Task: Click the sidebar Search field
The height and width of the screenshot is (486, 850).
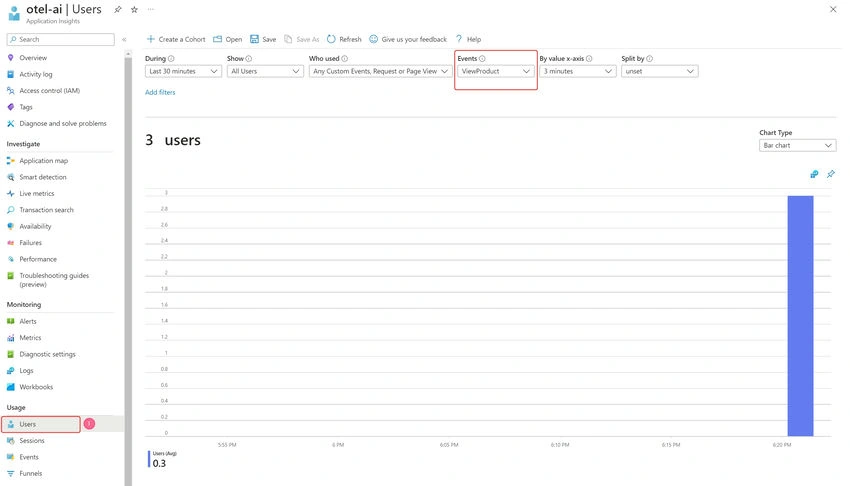Action: (61, 40)
